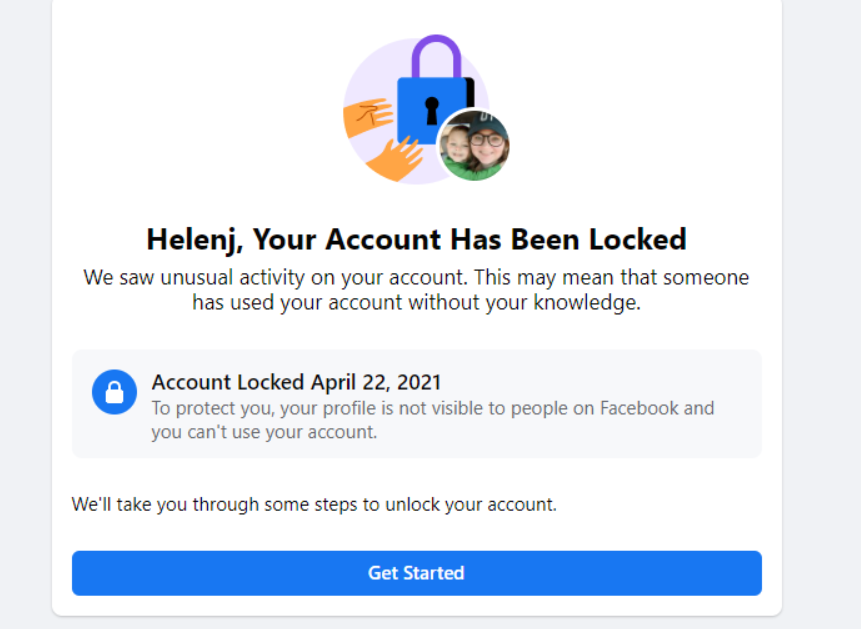
Task: Click the white lock icon in blue circle
Action: coord(114,392)
